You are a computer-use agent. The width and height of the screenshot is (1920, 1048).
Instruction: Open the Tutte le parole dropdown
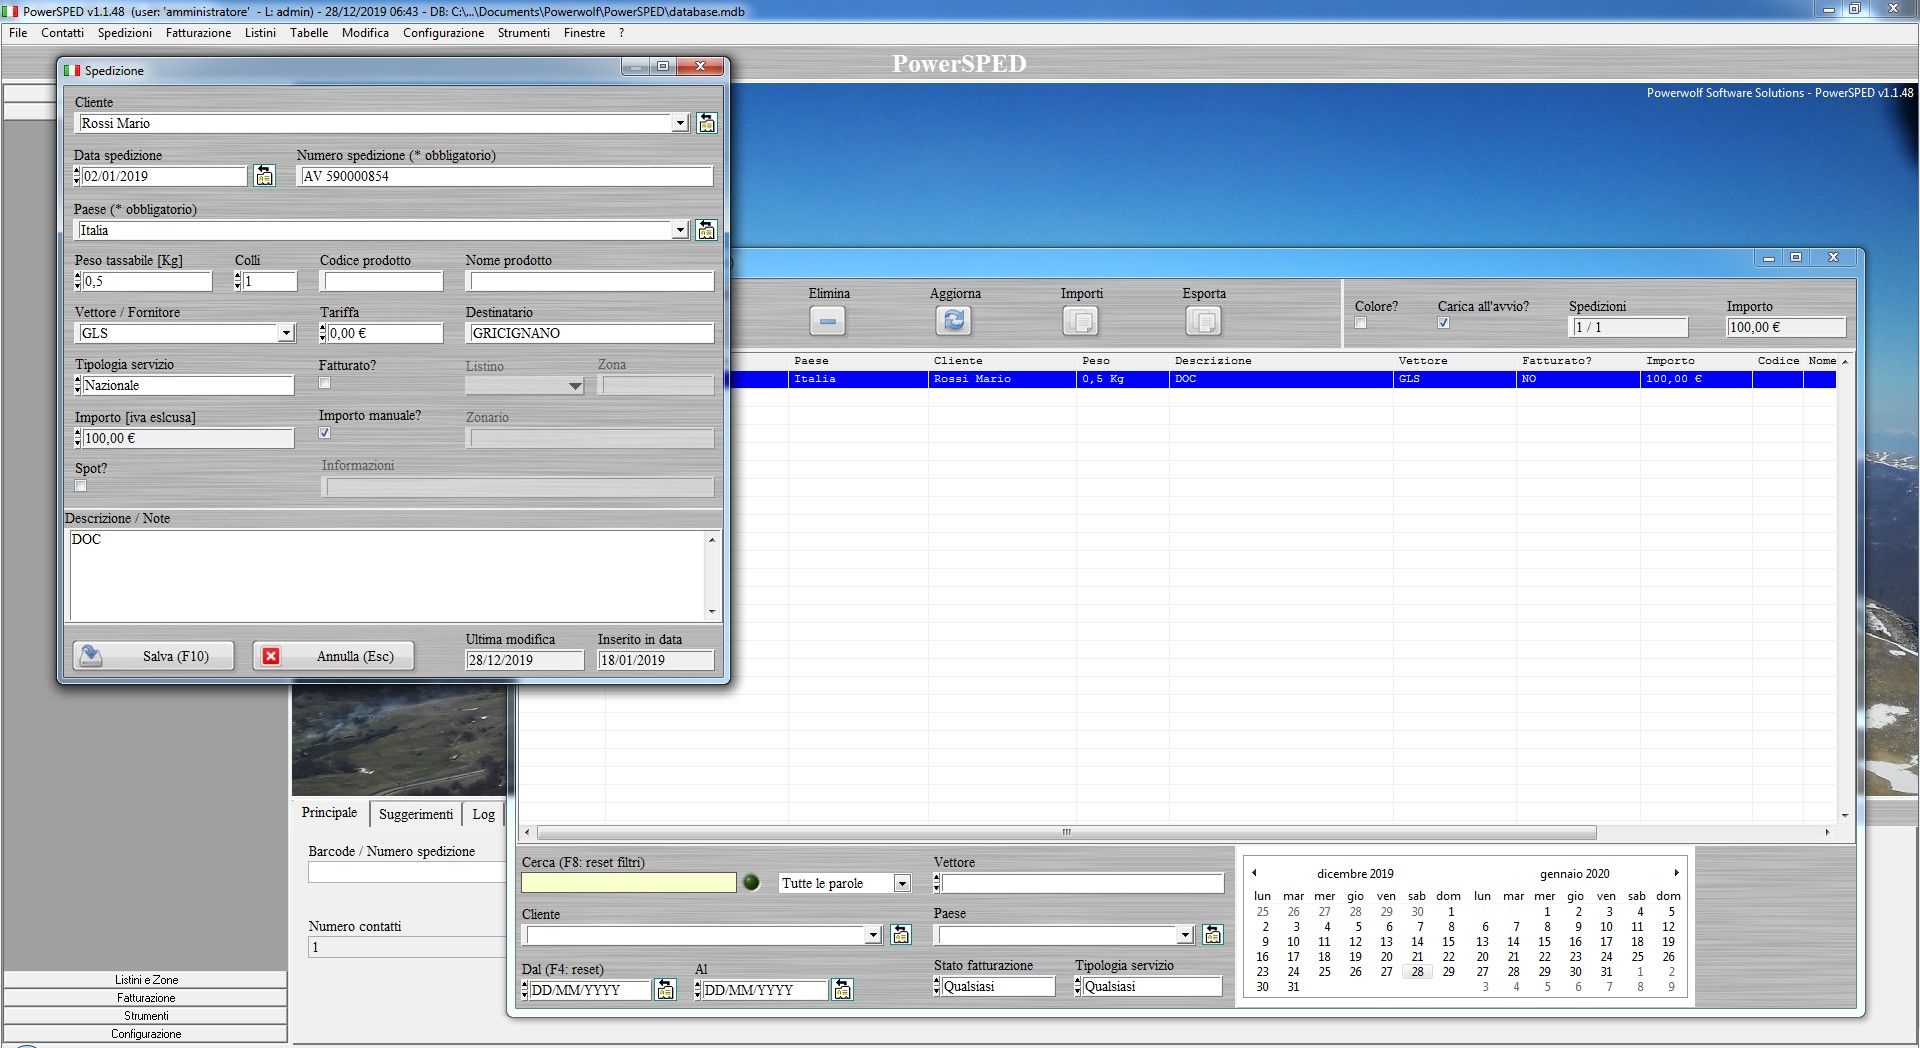tap(902, 883)
